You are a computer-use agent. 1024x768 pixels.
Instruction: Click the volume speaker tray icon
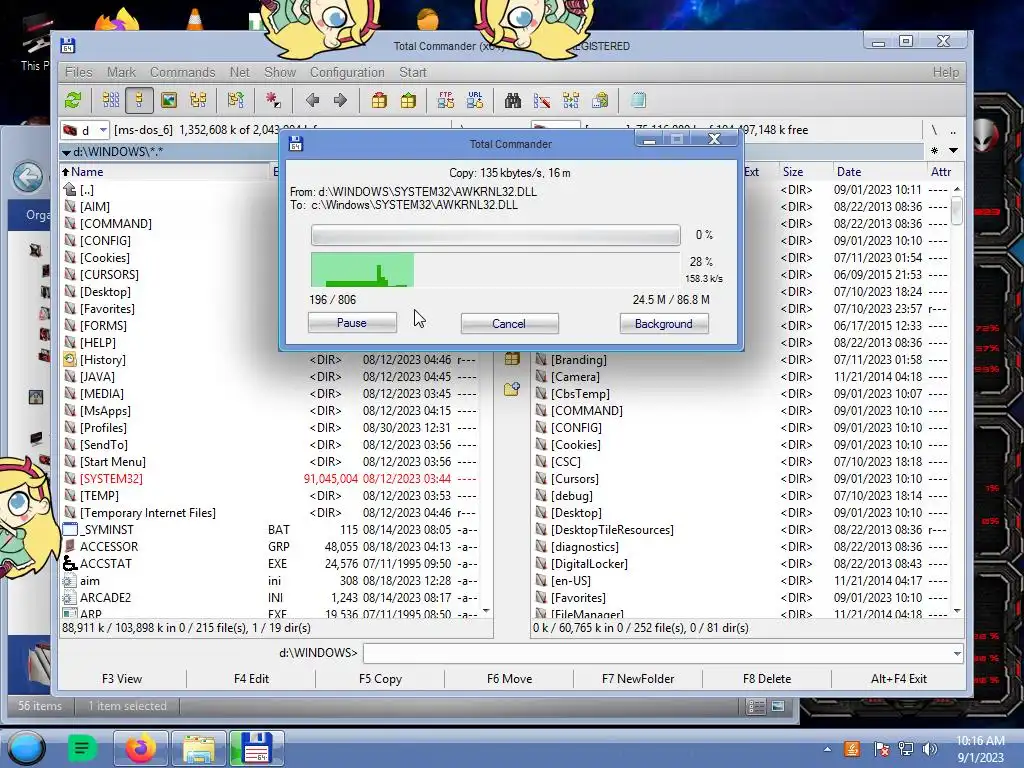coord(930,749)
